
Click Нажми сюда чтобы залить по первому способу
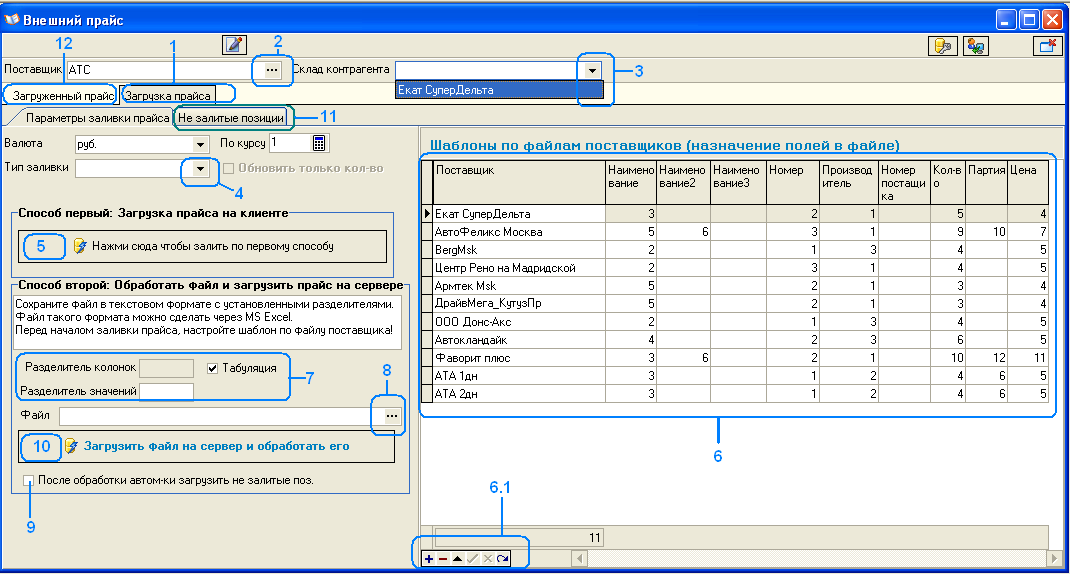pos(202,246)
